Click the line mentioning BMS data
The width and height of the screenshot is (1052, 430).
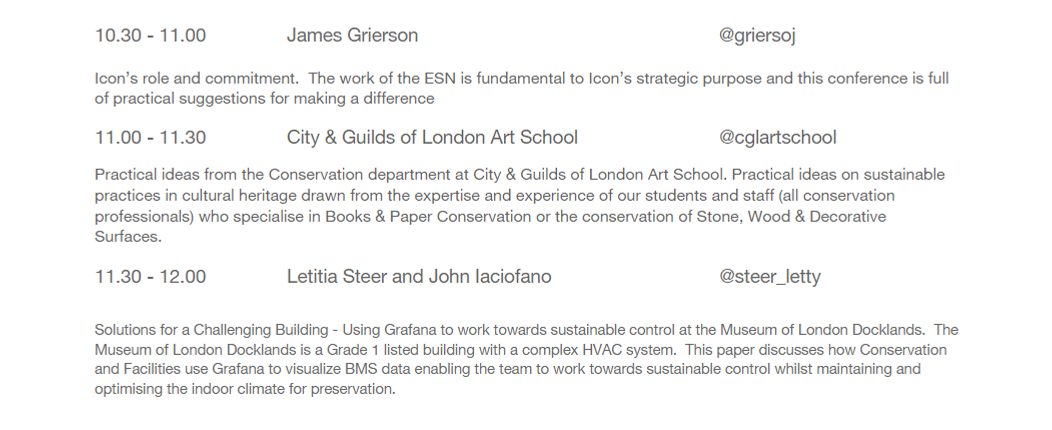507,369
